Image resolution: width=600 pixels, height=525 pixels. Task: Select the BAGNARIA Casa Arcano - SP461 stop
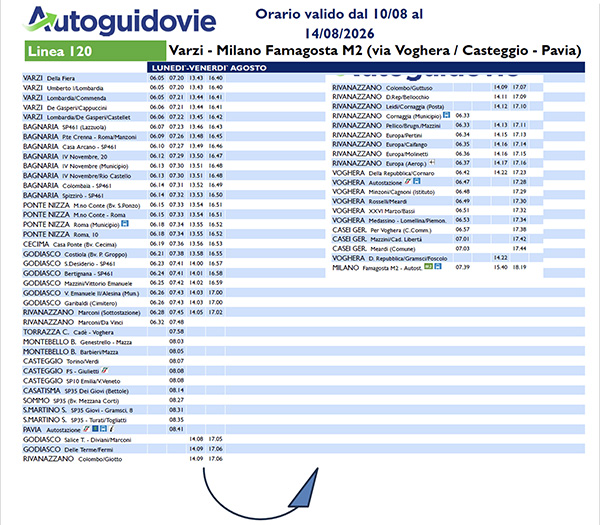[x=70, y=147]
